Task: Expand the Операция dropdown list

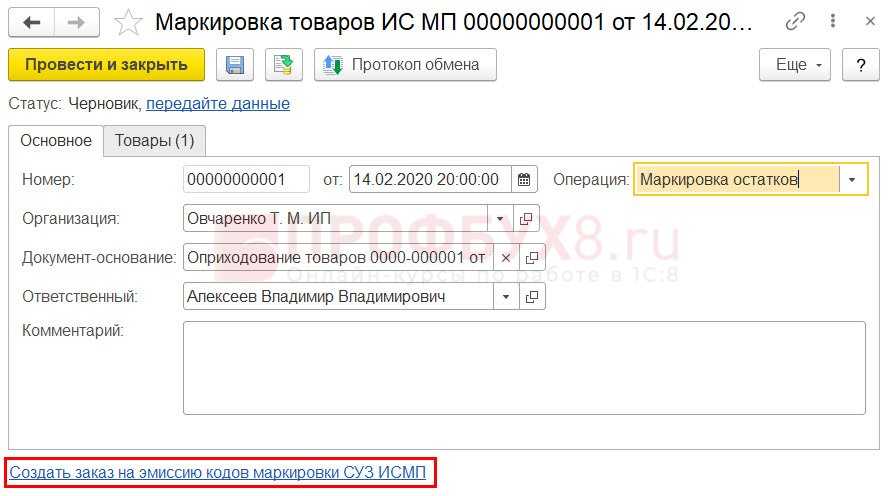Action: pyautogui.click(x=852, y=180)
